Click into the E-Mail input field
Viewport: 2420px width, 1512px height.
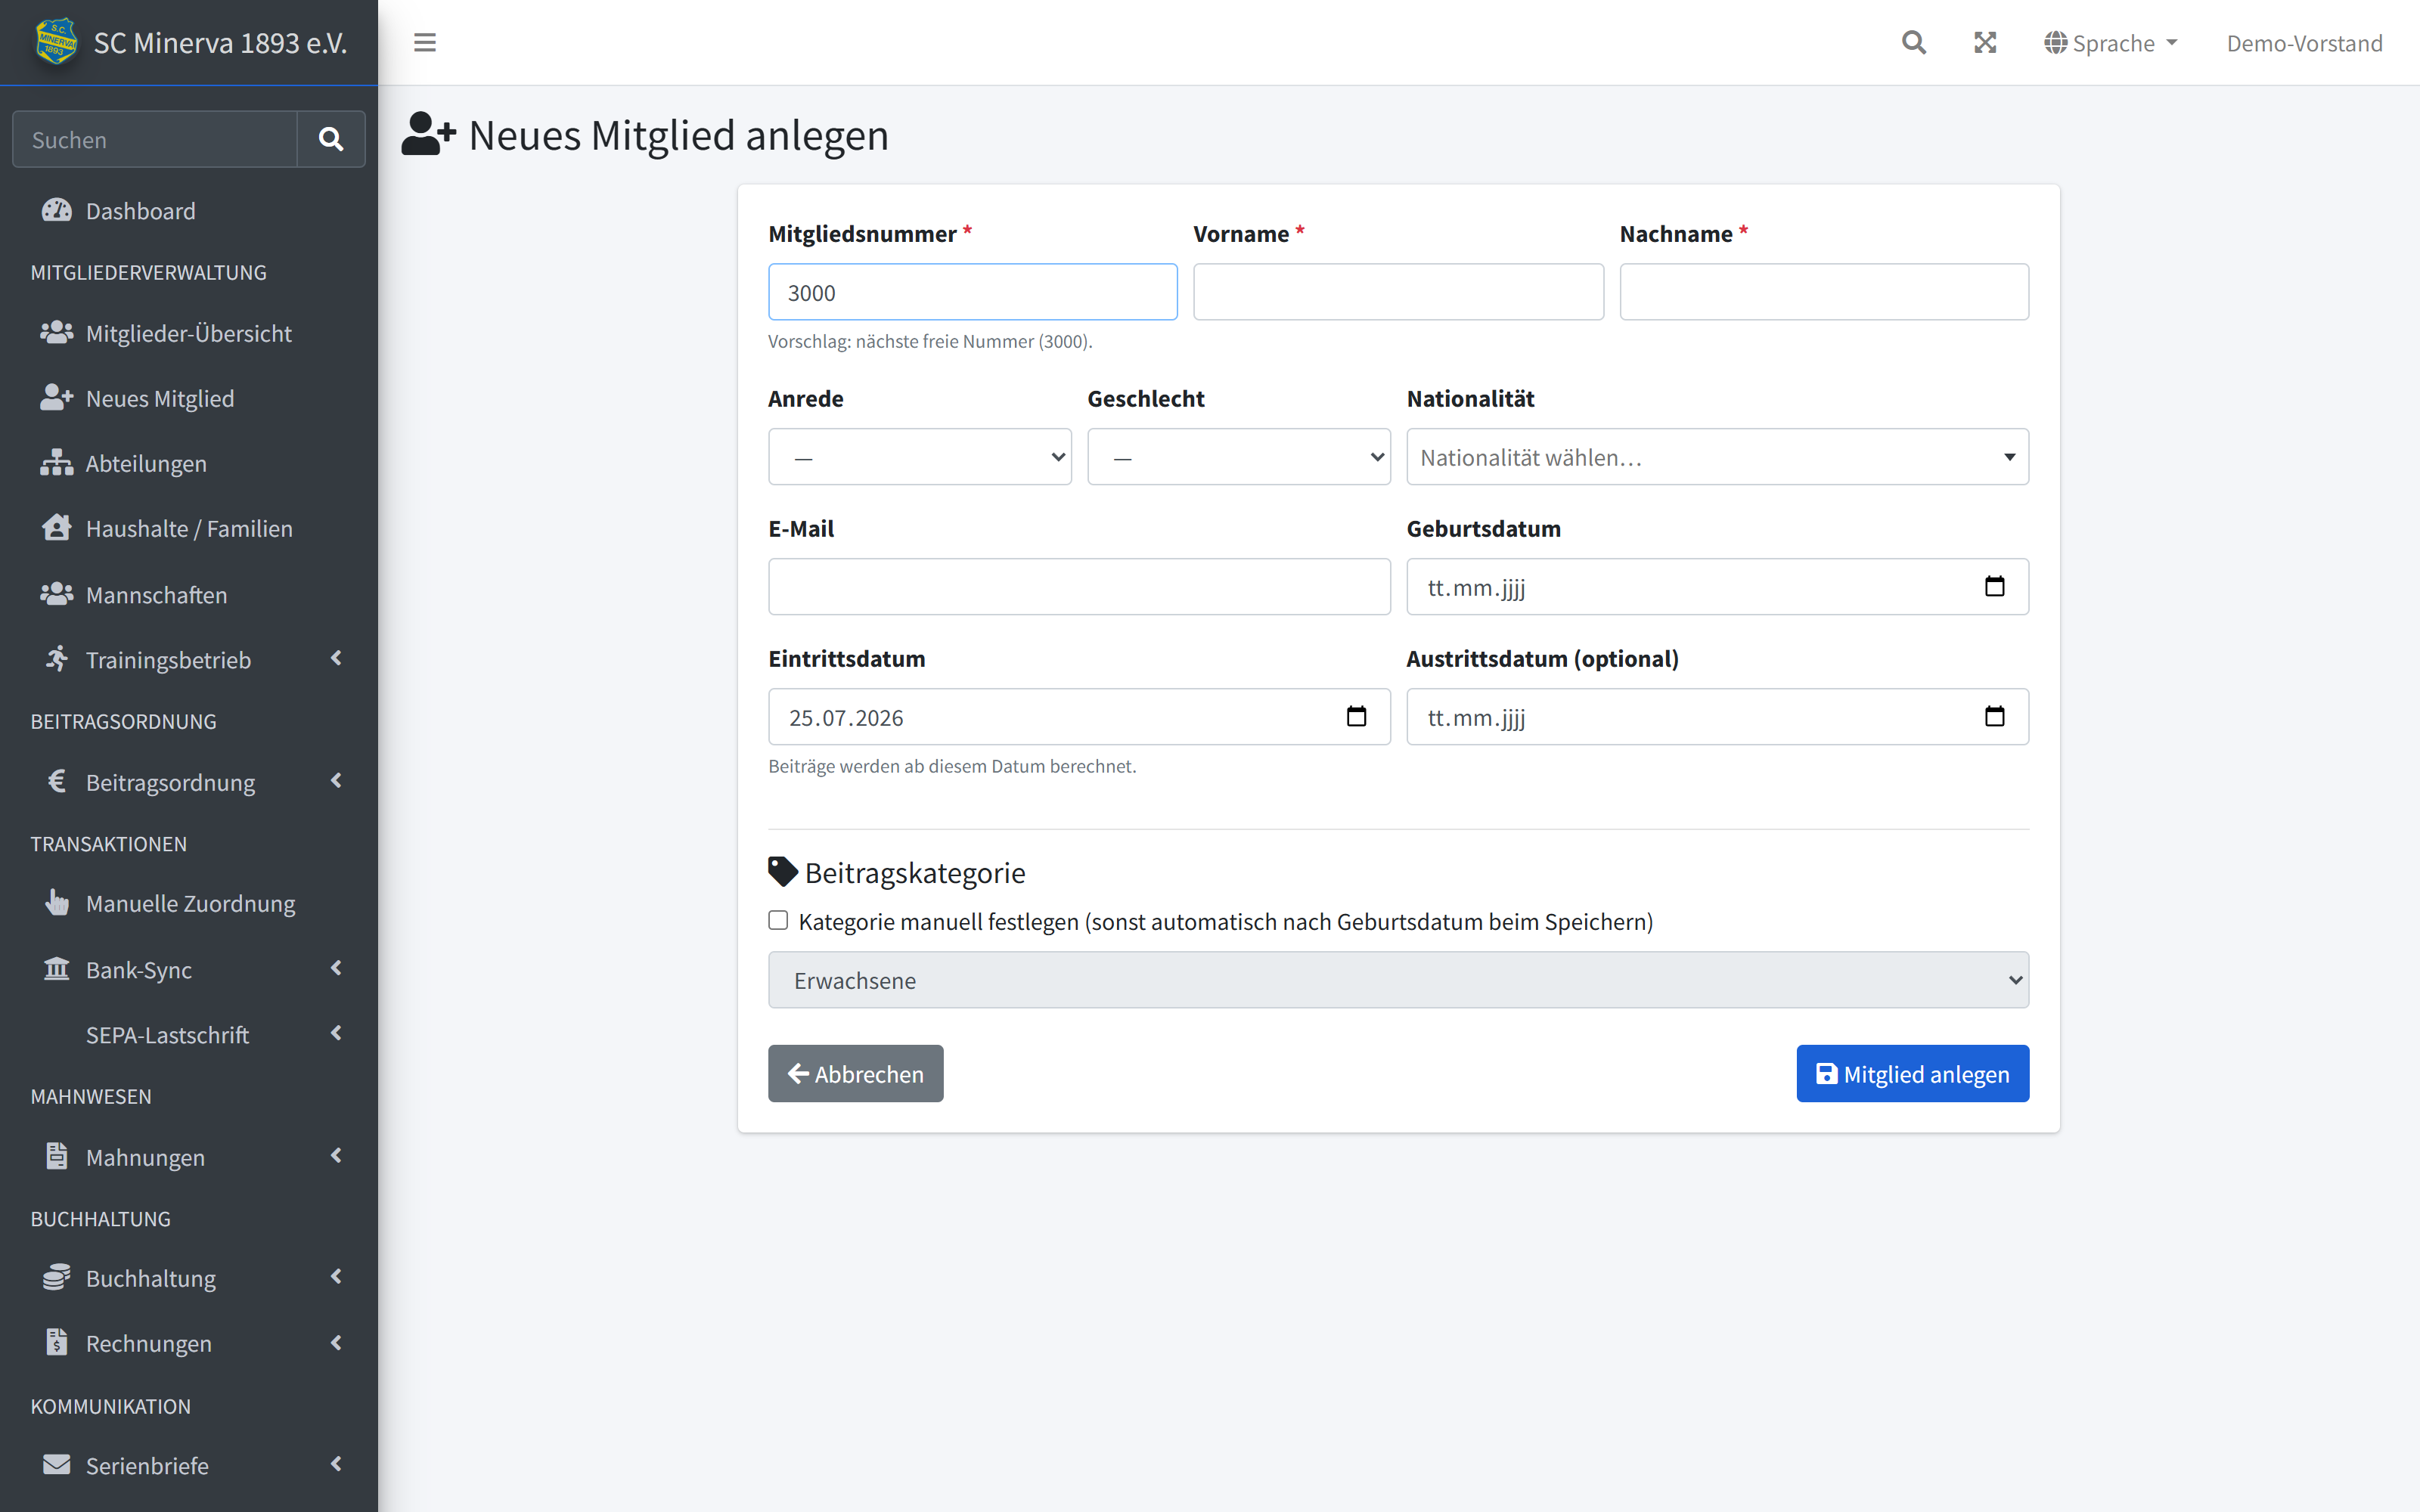click(x=1079, y=586)
